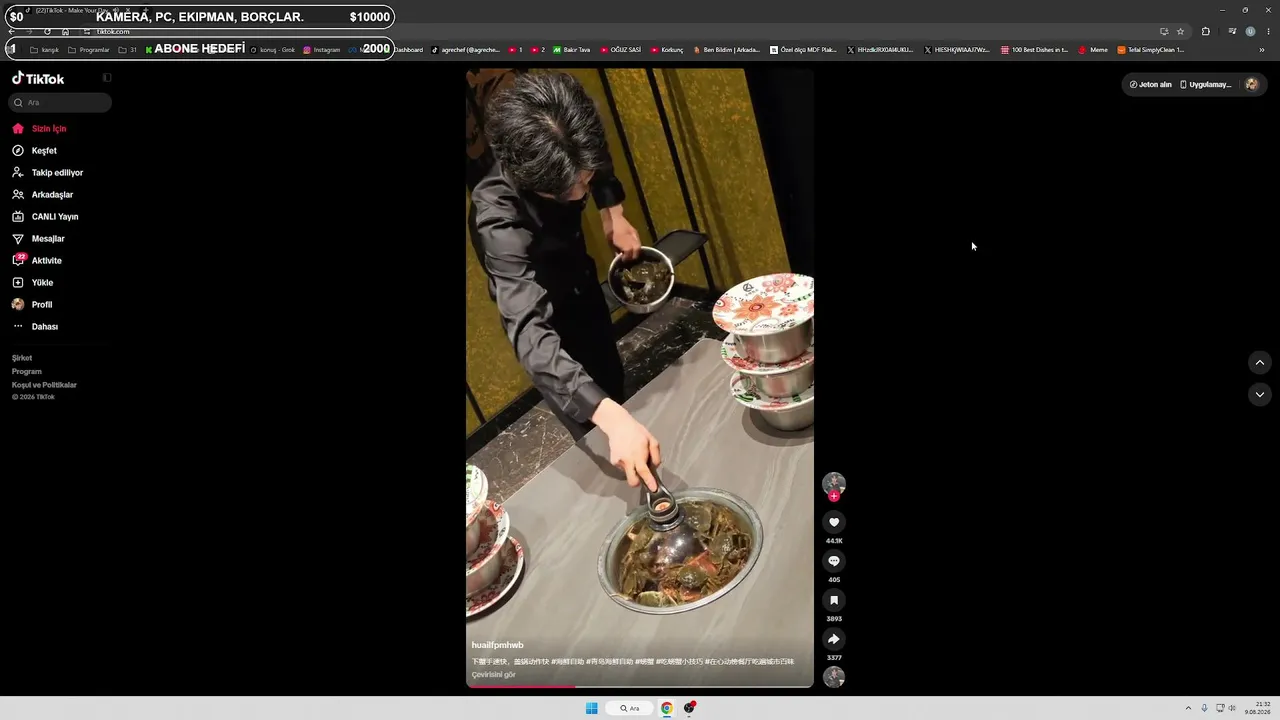Open the volume tray icon
Image resolution: width=1280 pixels, height=720 pixels.
click(x=1232, y=708)
